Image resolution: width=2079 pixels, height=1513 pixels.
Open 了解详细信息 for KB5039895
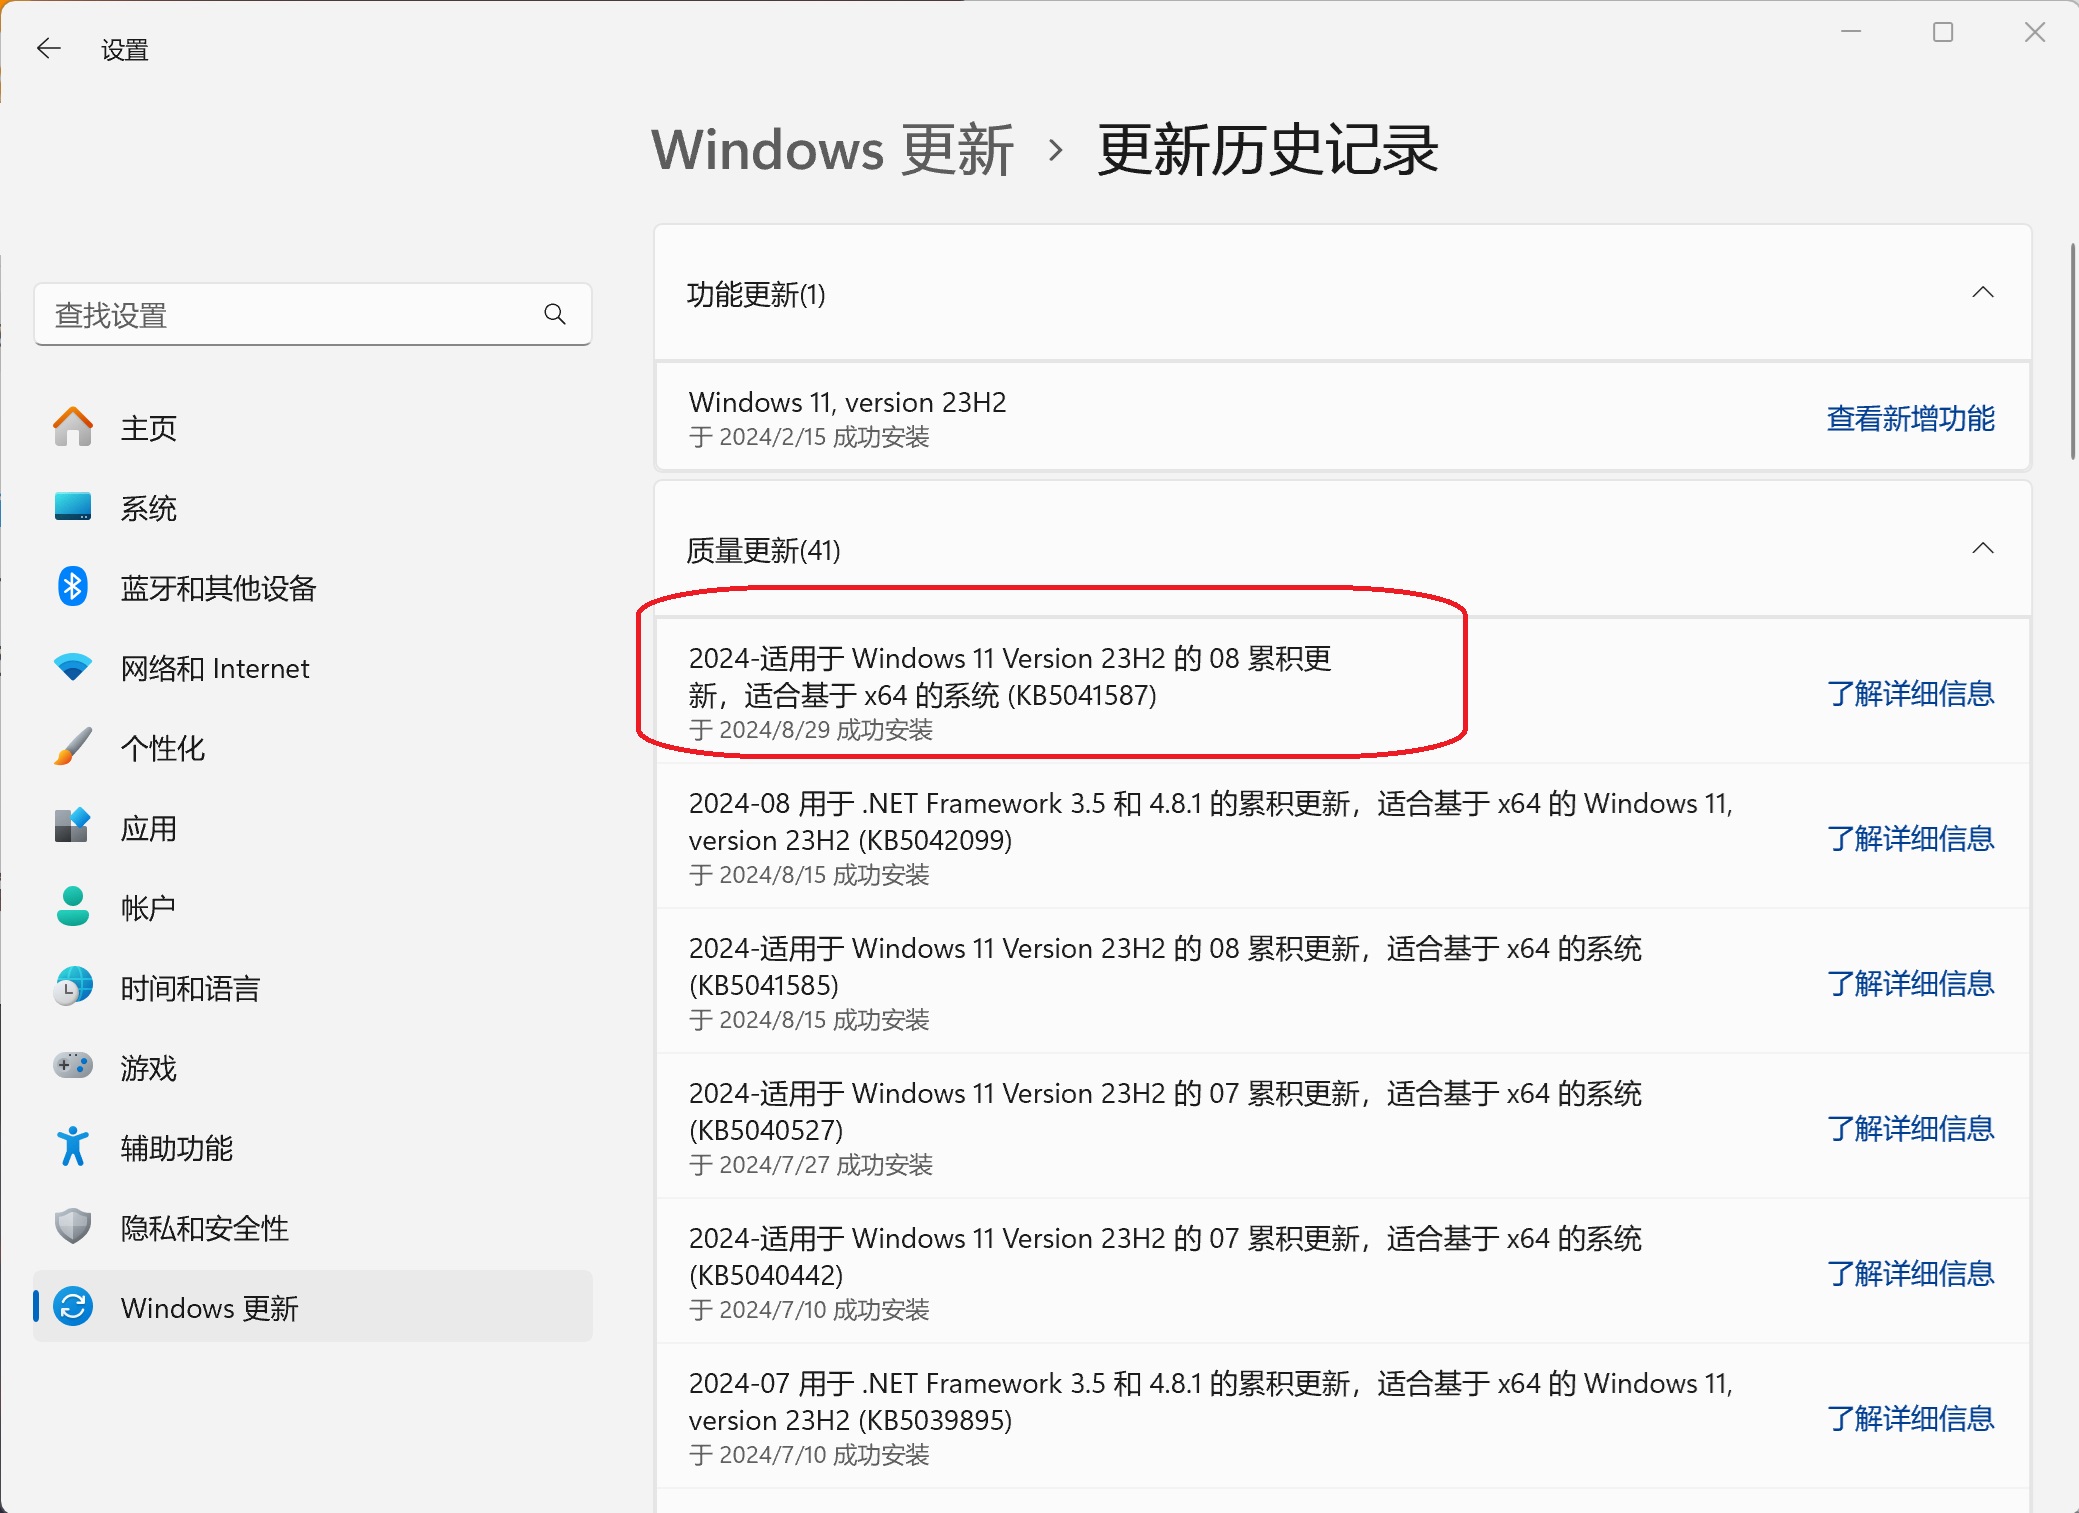[1910, 1418]
